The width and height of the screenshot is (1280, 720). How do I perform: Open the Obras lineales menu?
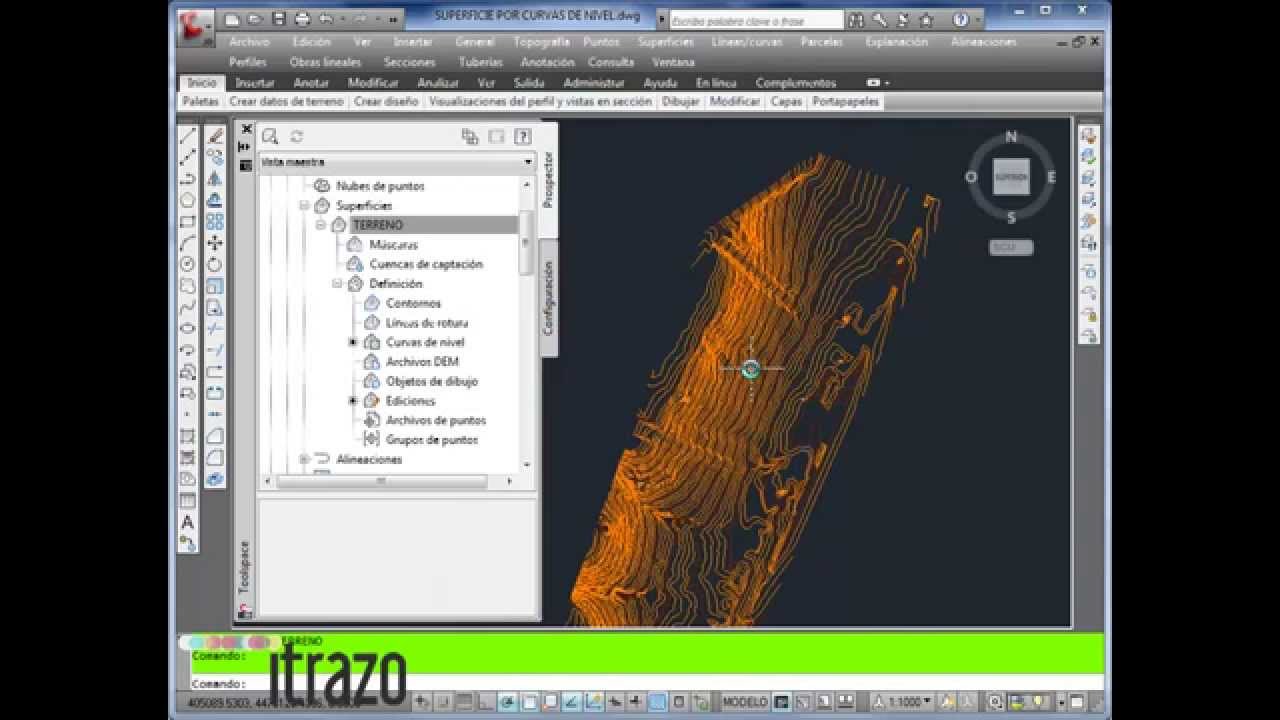(x=325, y=62)
